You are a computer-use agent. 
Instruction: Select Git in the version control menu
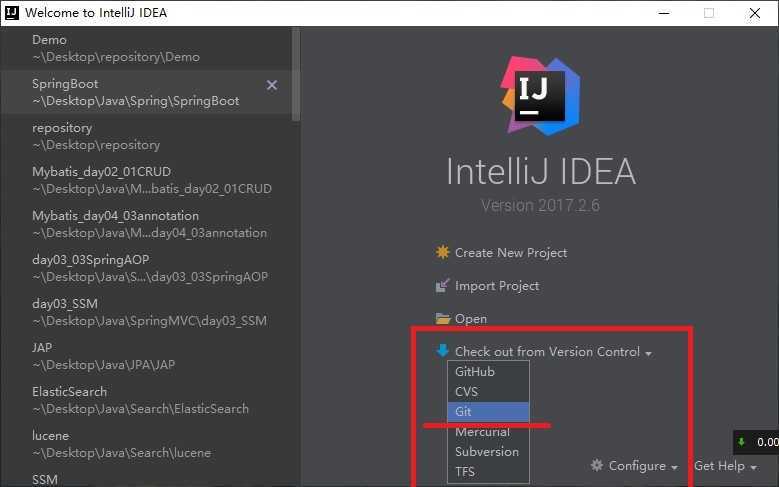(x=488, y=411)
